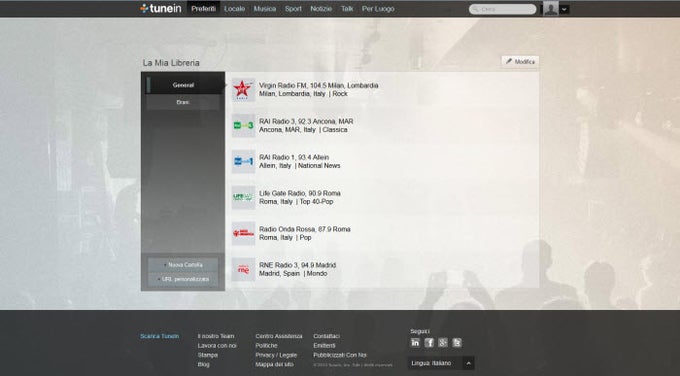Viewport: 680px width, 376px height.
Task: Click the Life Gate Radio logo
Action: [x=243, y=197]
